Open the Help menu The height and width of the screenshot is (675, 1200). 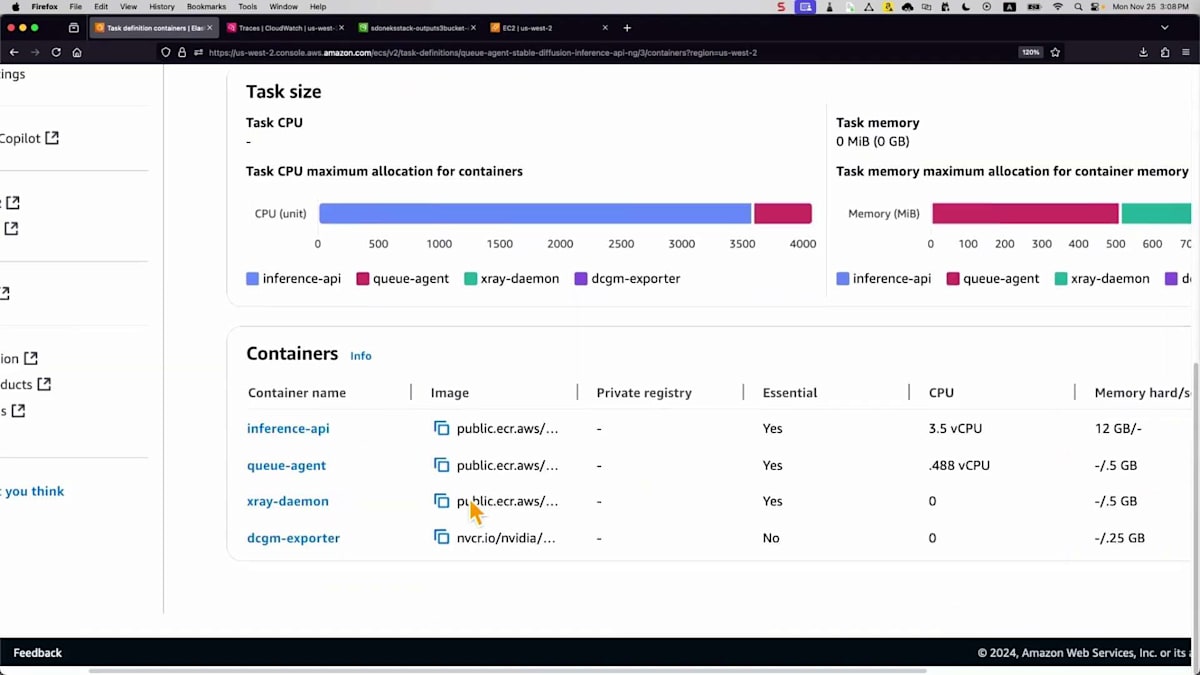tap(317, 7)
